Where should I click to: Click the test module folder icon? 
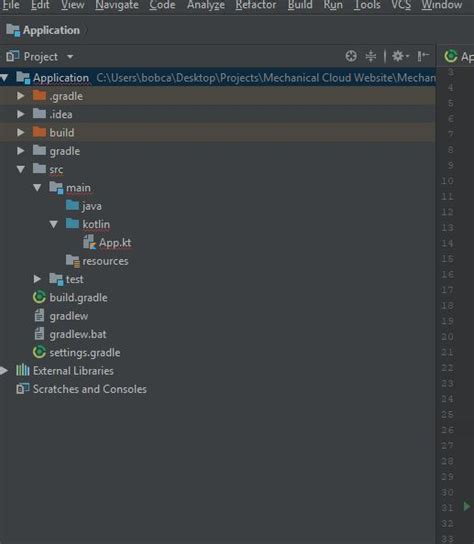56,279
